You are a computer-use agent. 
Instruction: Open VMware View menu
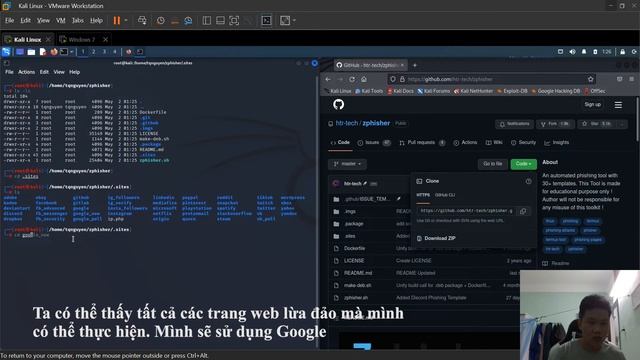pyautogui.click(x=43, y=20)
